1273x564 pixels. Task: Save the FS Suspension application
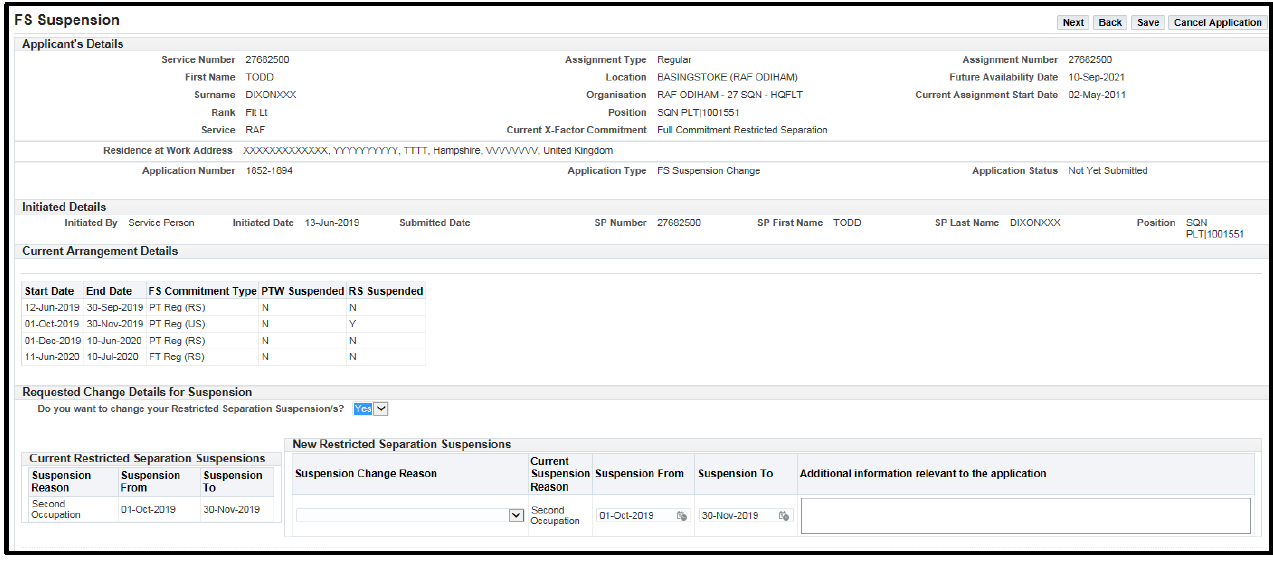[1148, 22]
